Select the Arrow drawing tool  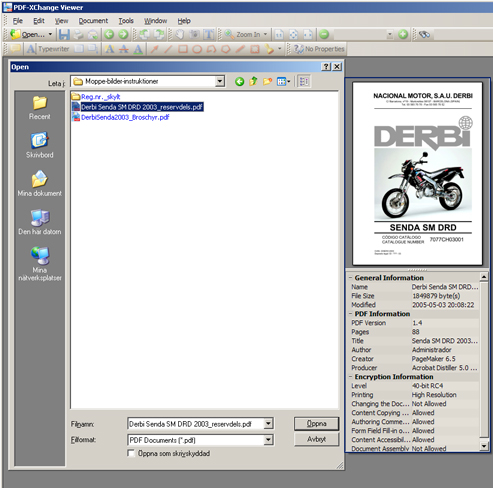[x=154, y=49]
